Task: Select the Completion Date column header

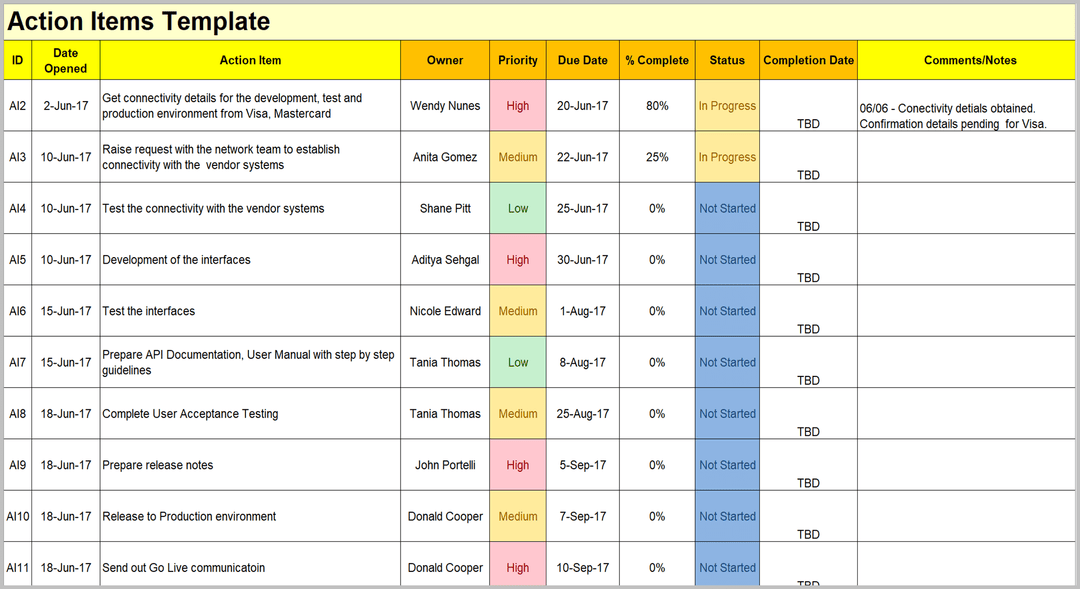Action: [x=808, y=60]
